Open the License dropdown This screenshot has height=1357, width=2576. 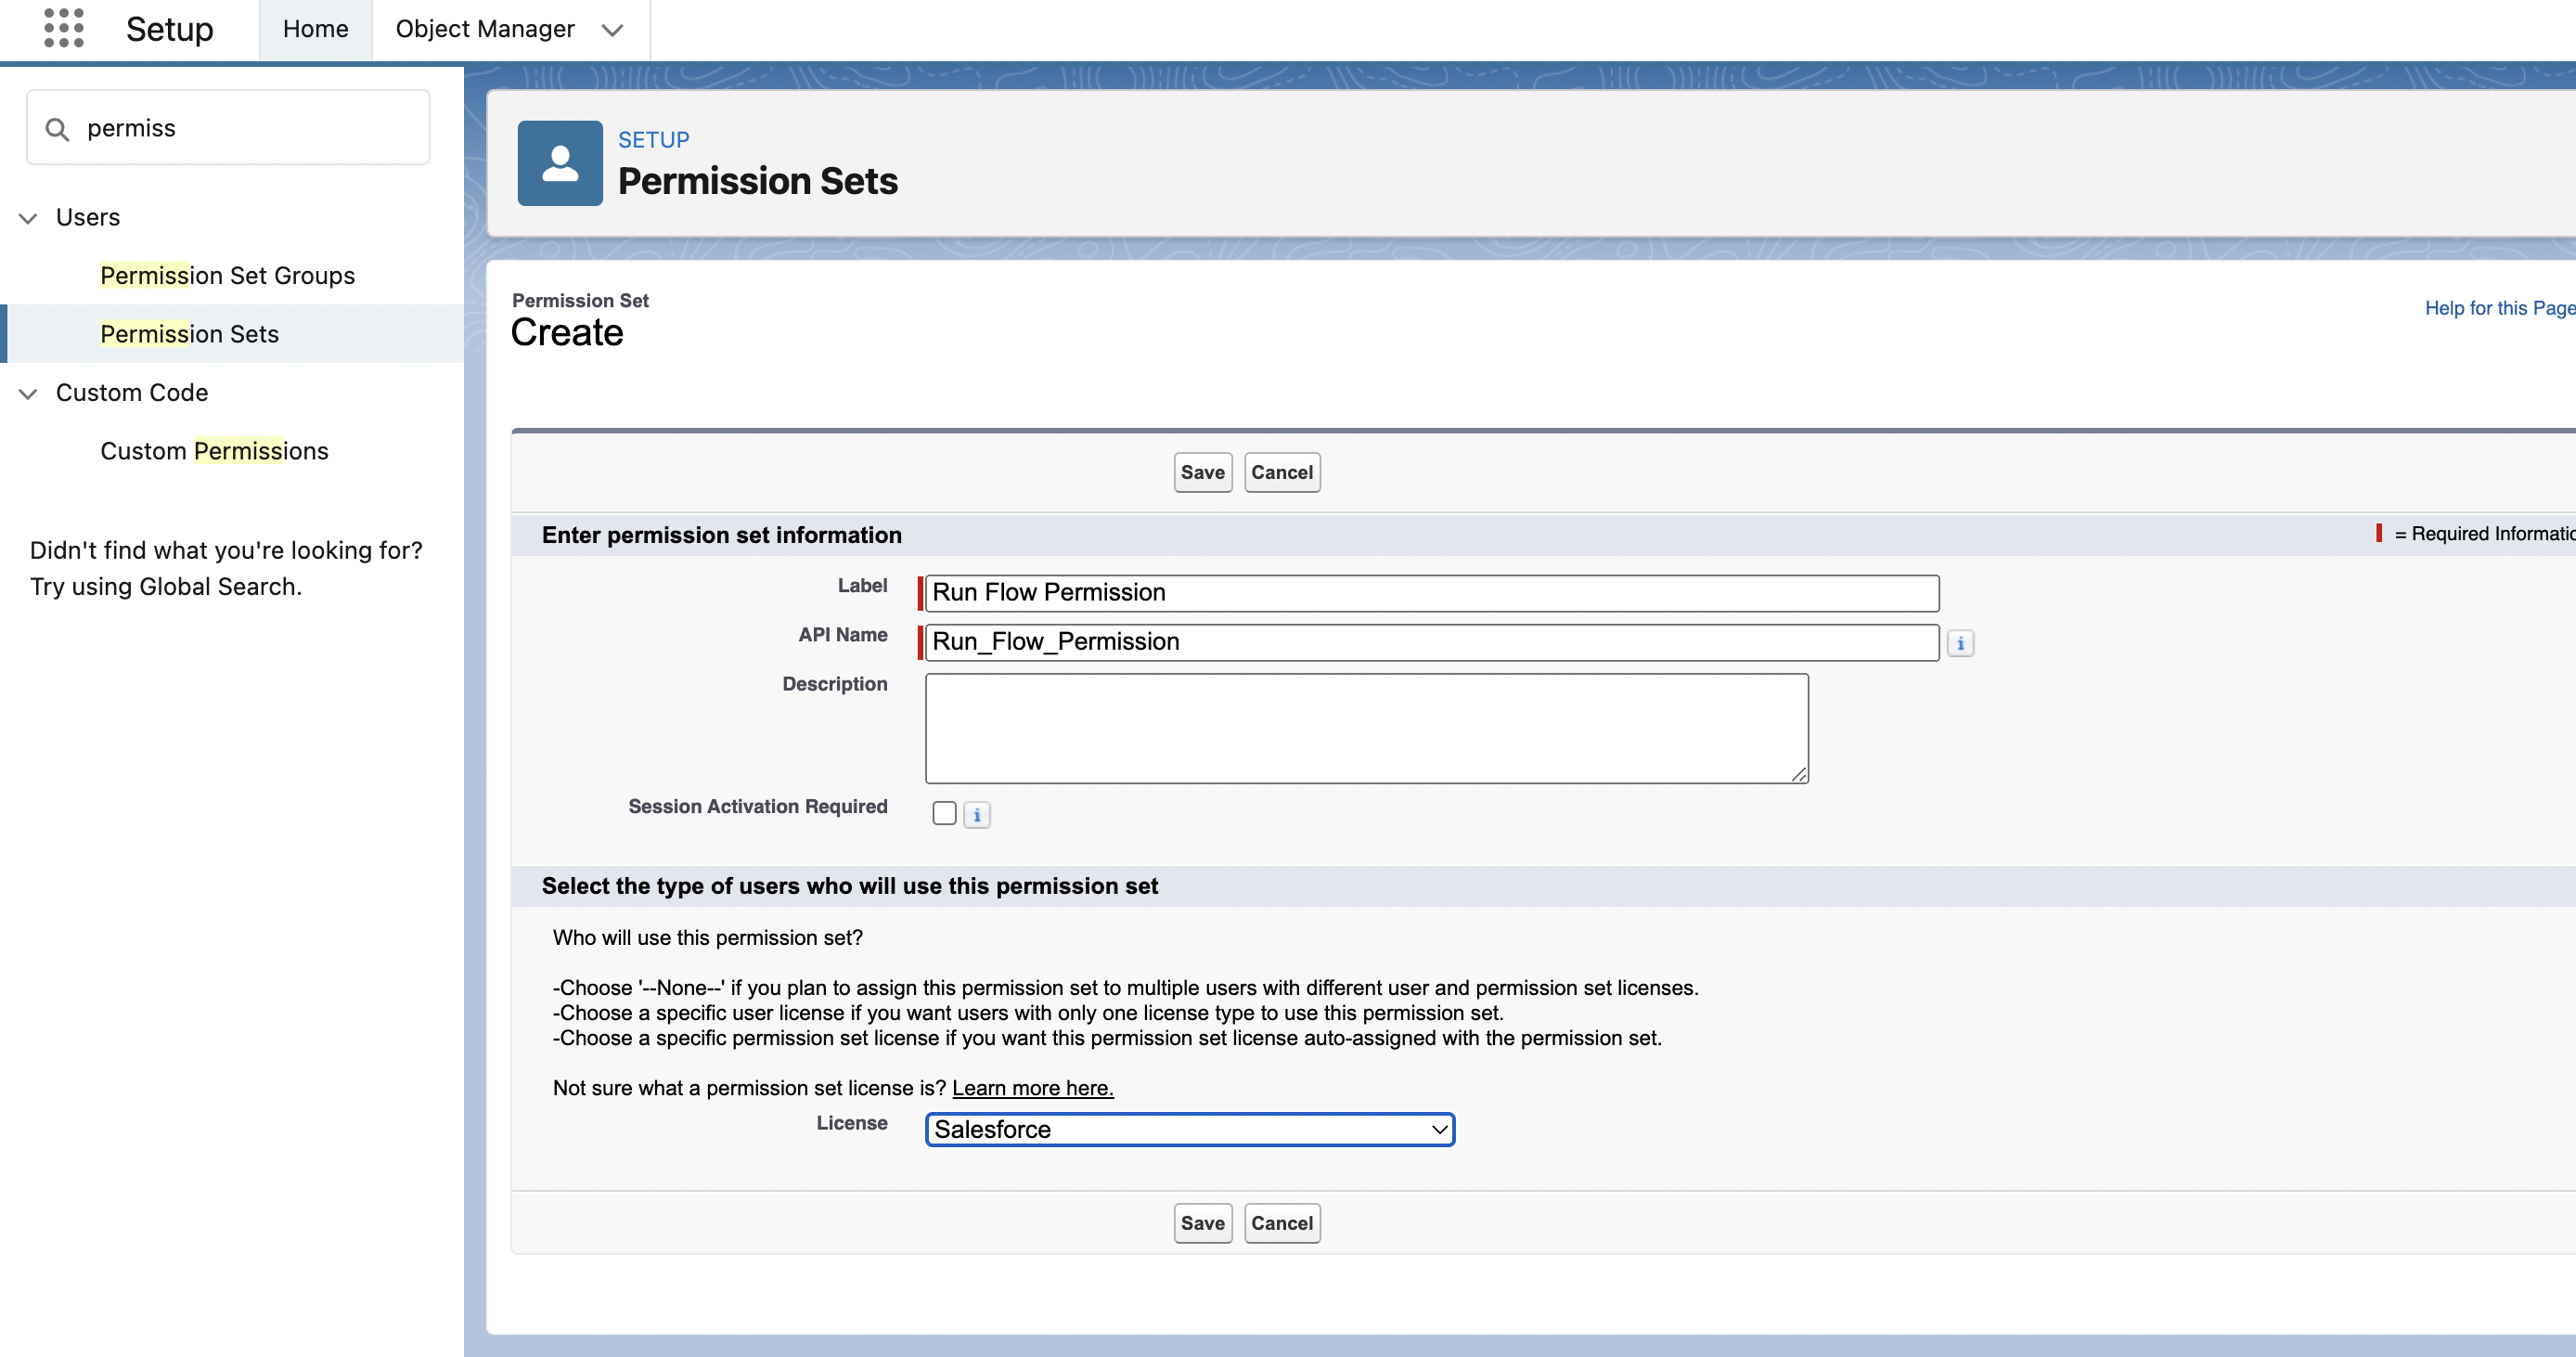pyautogui.click(x=1189, y=1129)
